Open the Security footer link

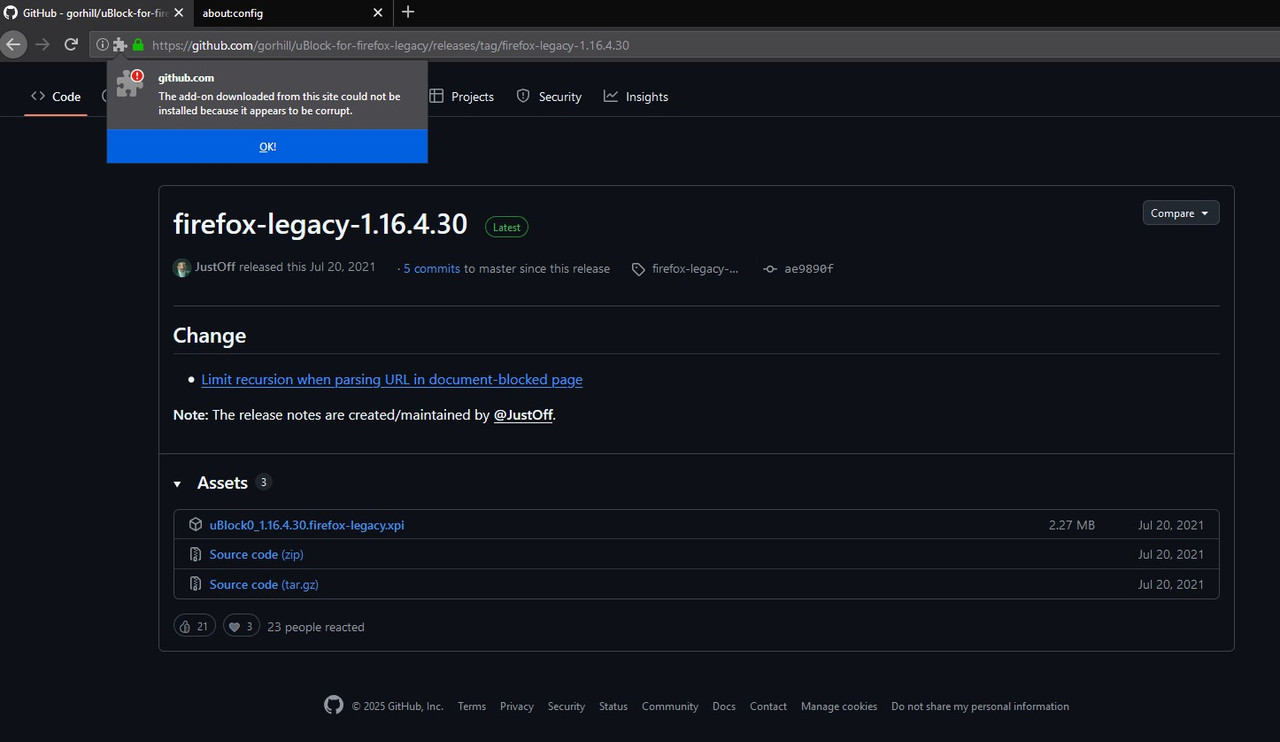point(566,706)
